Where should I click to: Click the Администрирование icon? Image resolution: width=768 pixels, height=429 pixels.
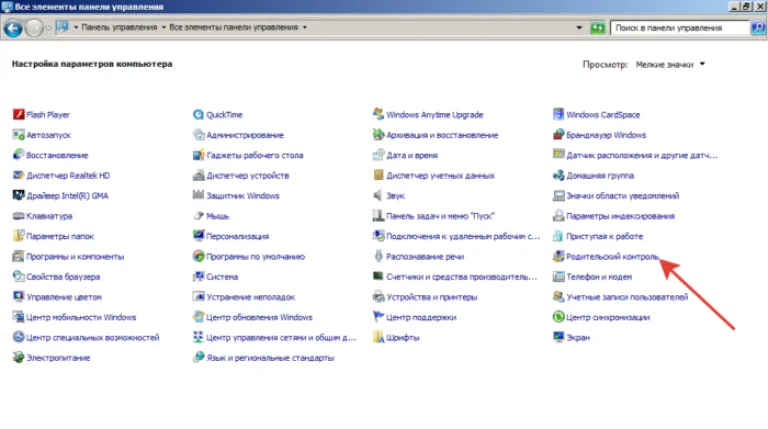tap(198, 135)
